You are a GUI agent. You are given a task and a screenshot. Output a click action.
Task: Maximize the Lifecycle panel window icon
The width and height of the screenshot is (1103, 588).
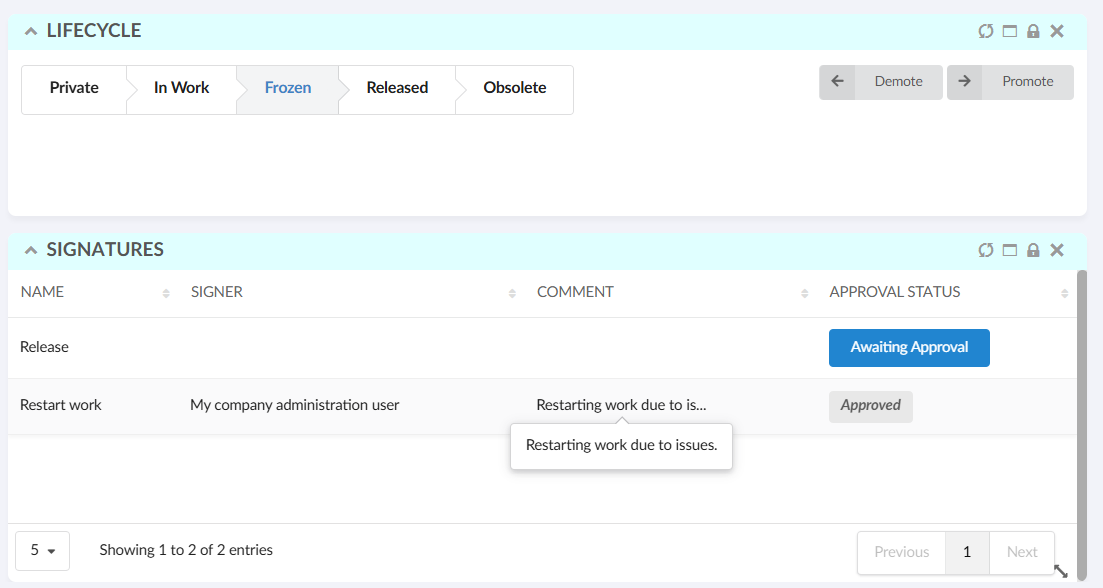click(1010, 31)
